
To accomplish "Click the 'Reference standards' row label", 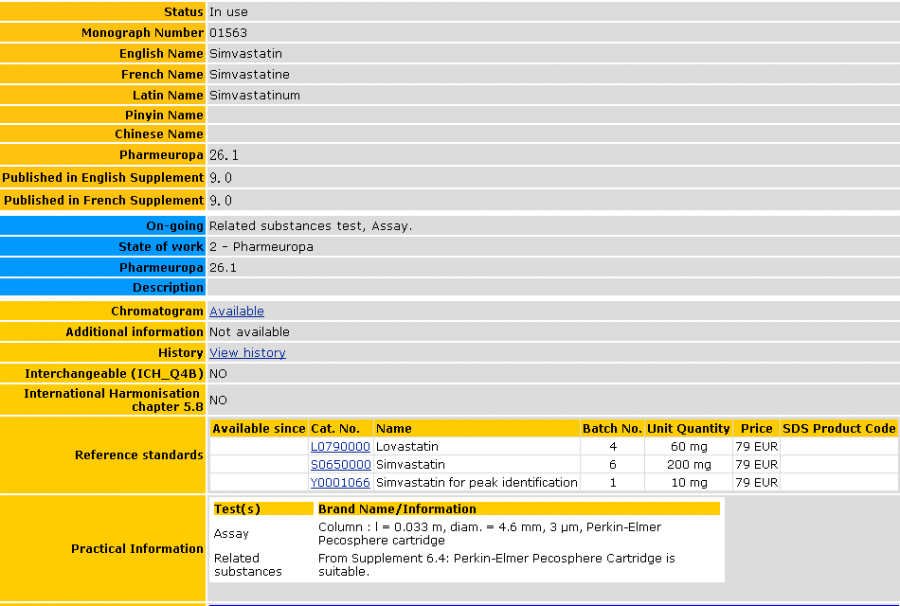I will click(139, 455).
